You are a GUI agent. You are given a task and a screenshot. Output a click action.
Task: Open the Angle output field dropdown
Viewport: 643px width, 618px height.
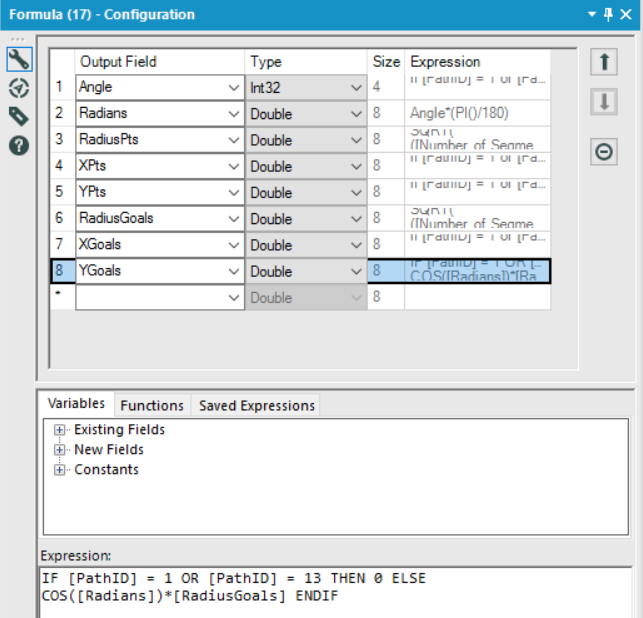click(x=233, y=88)
